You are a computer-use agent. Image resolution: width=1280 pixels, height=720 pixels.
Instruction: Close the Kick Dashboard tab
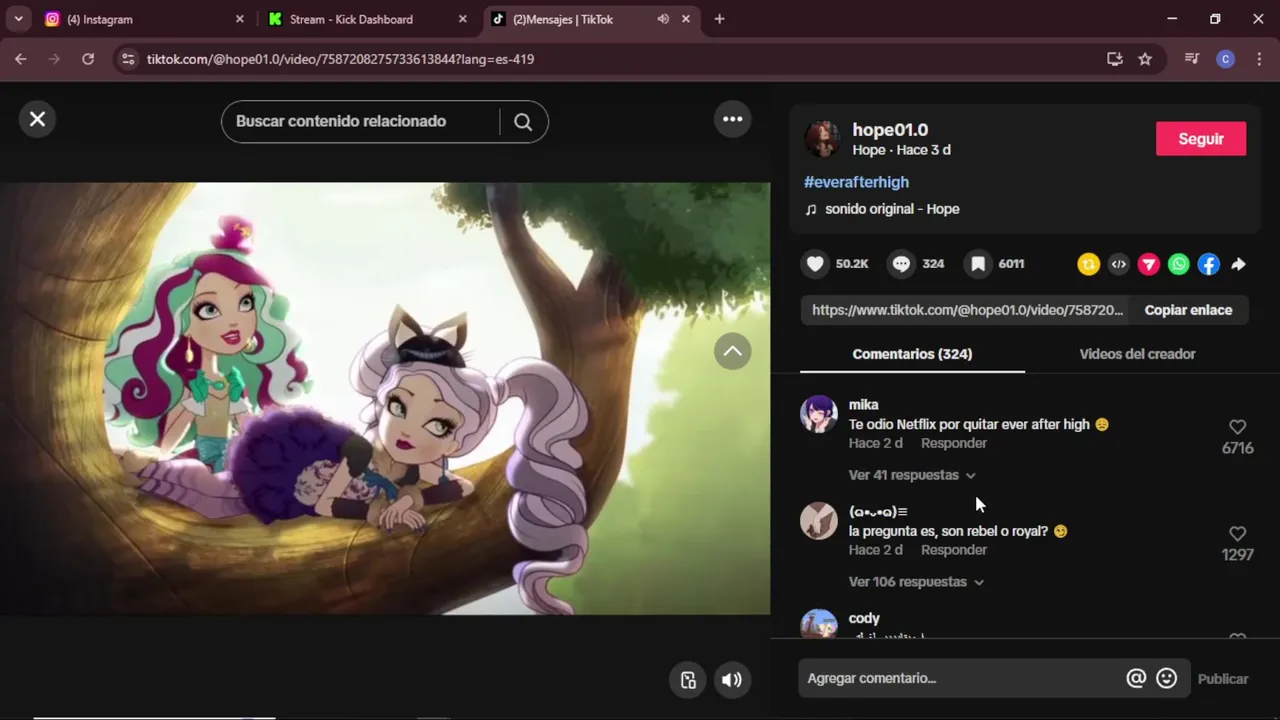coord(462,19)
